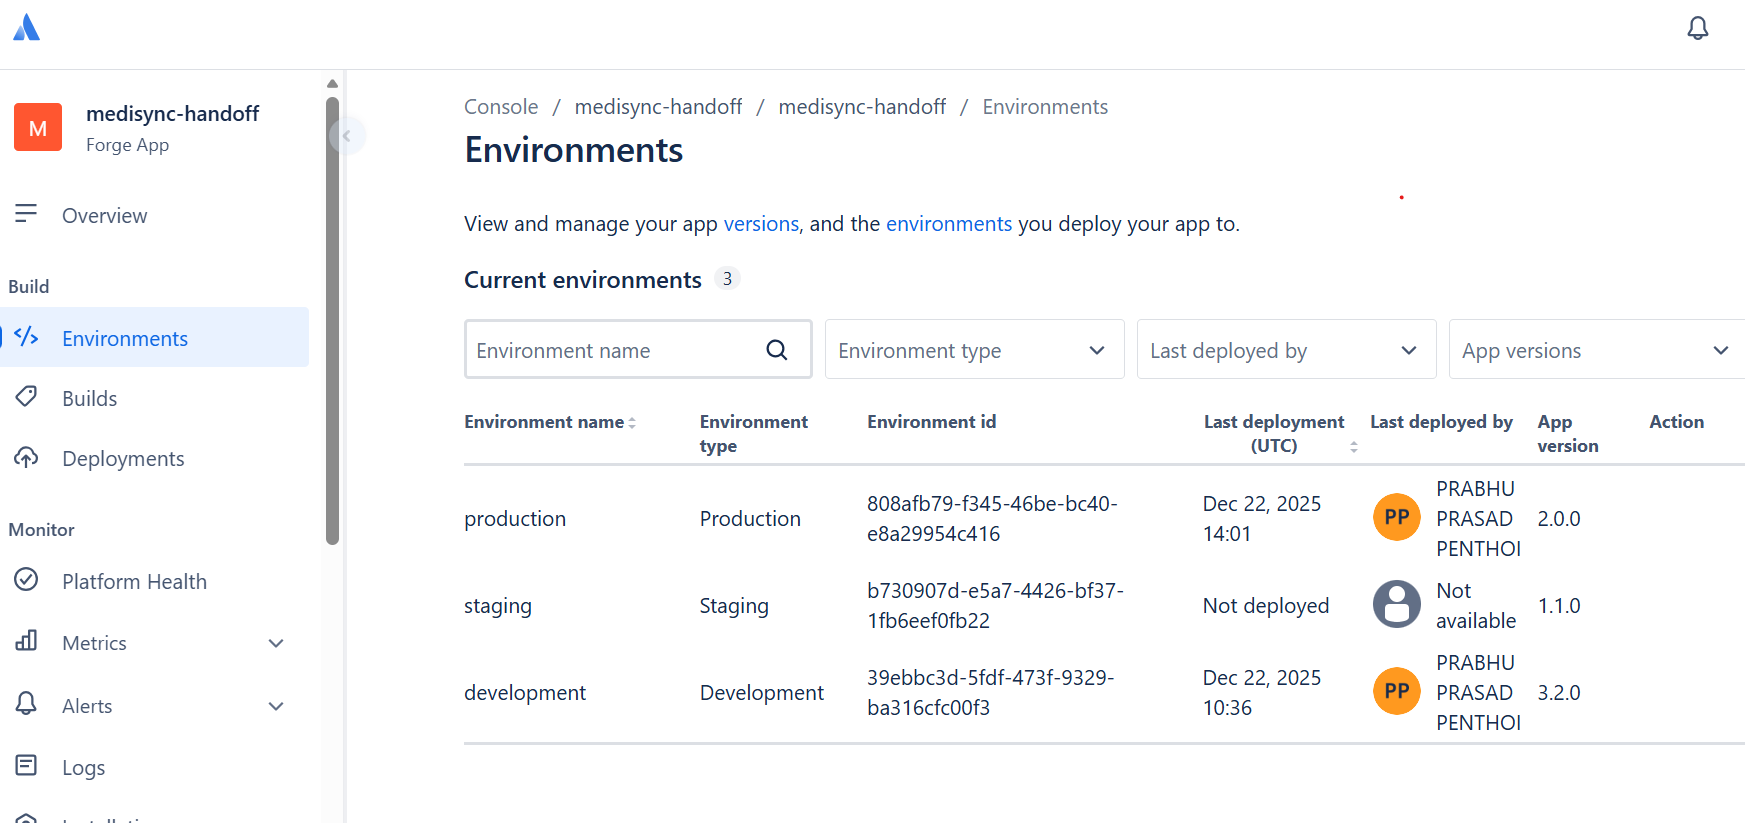
Task: Collapse the sidebar with the arrow button
Action: (x=347, y=135)
